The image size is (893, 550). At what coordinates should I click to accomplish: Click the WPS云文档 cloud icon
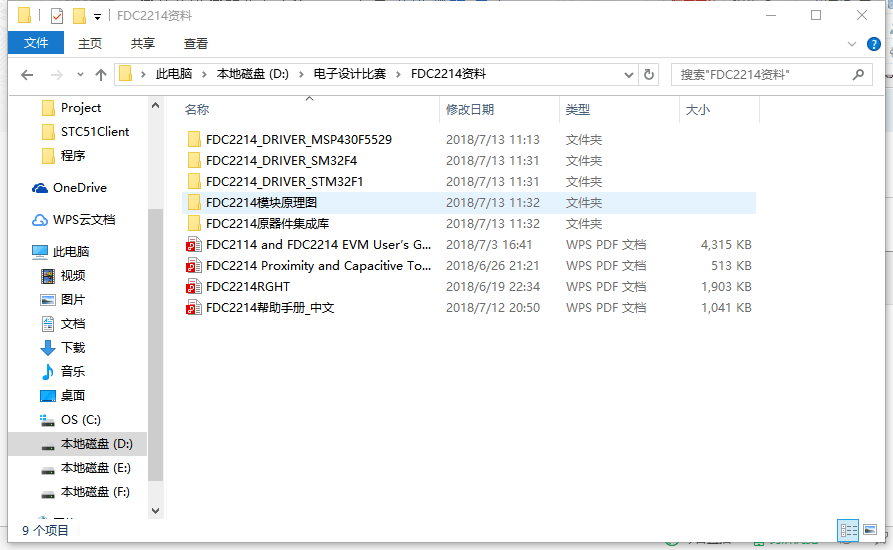click(x=40, y=220)
